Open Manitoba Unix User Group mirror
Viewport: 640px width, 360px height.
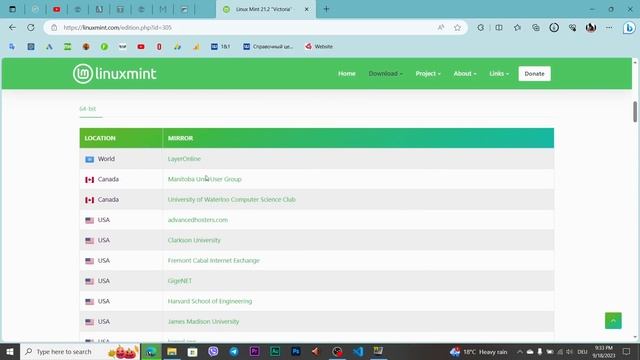[204, 179]
